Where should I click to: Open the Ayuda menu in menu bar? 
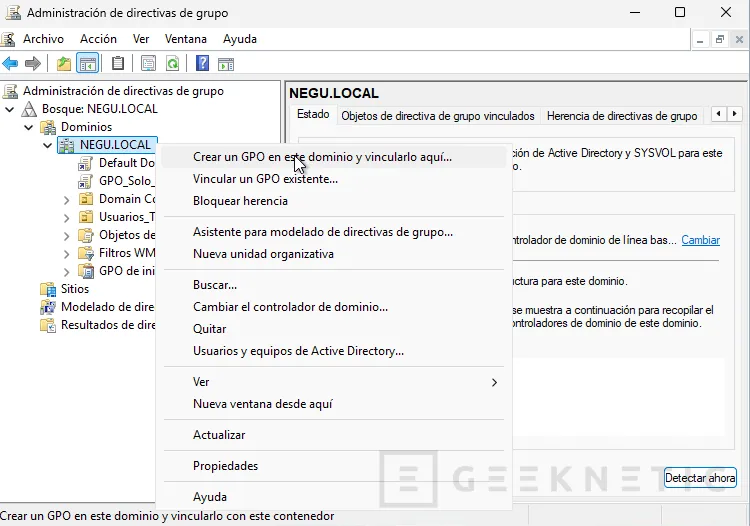[x=240, y=39]
